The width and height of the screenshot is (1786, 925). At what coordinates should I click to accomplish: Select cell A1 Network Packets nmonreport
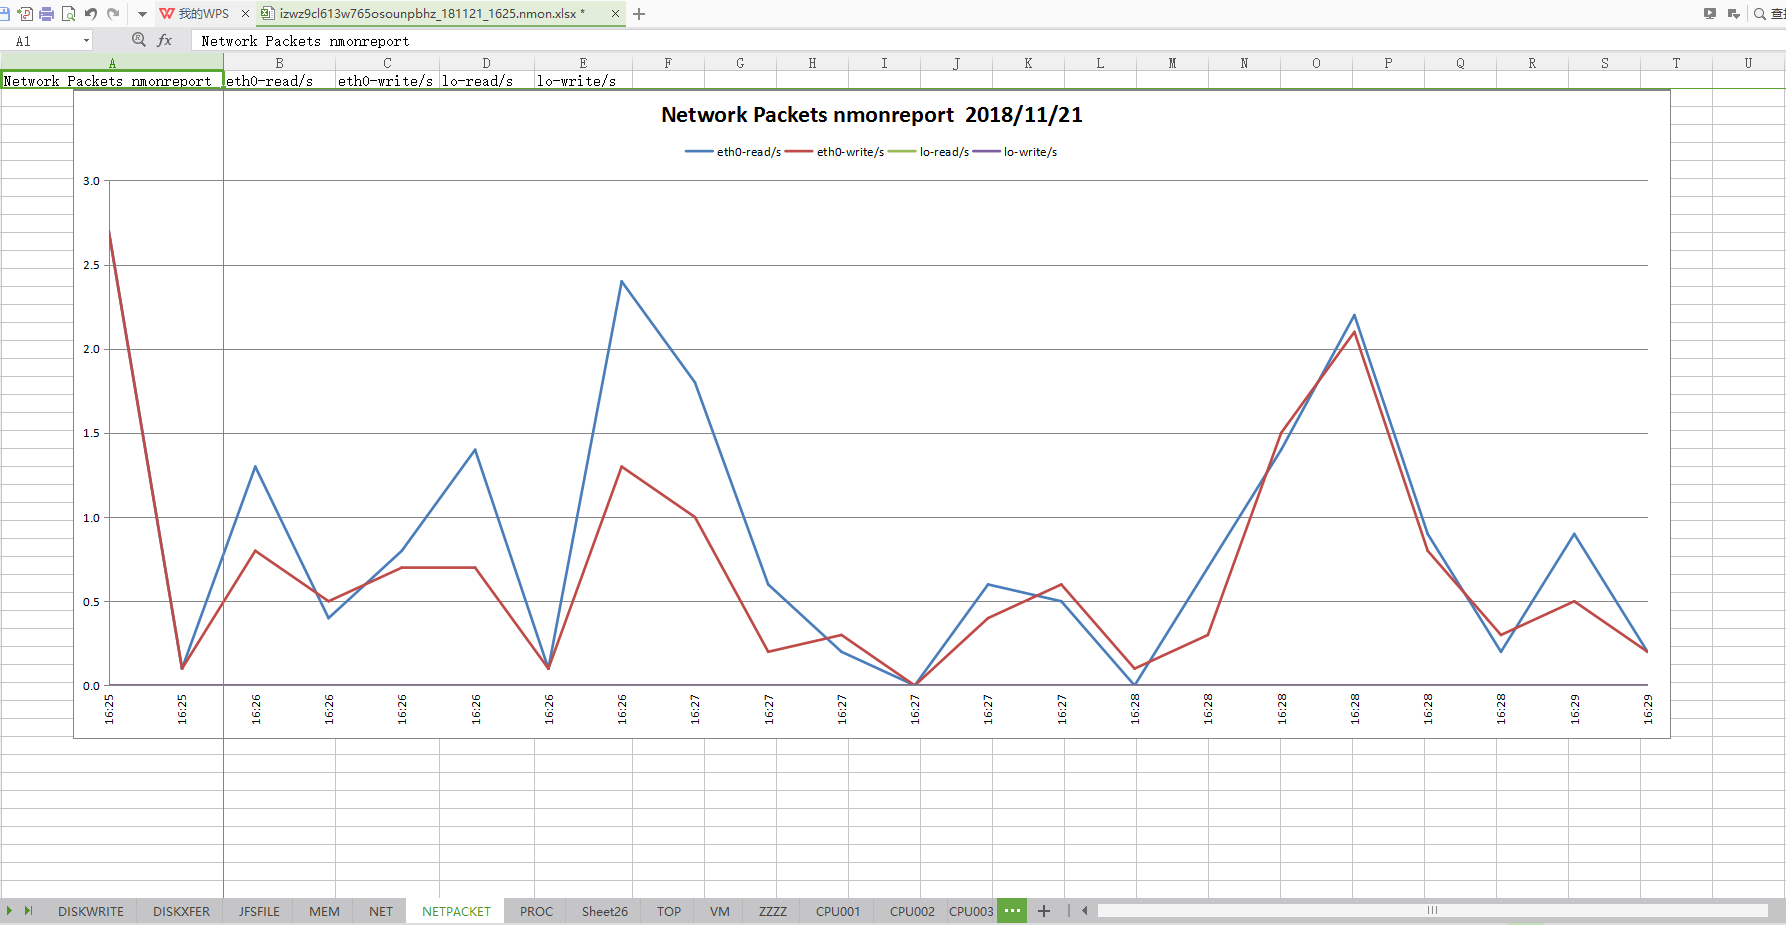point(112,81)
